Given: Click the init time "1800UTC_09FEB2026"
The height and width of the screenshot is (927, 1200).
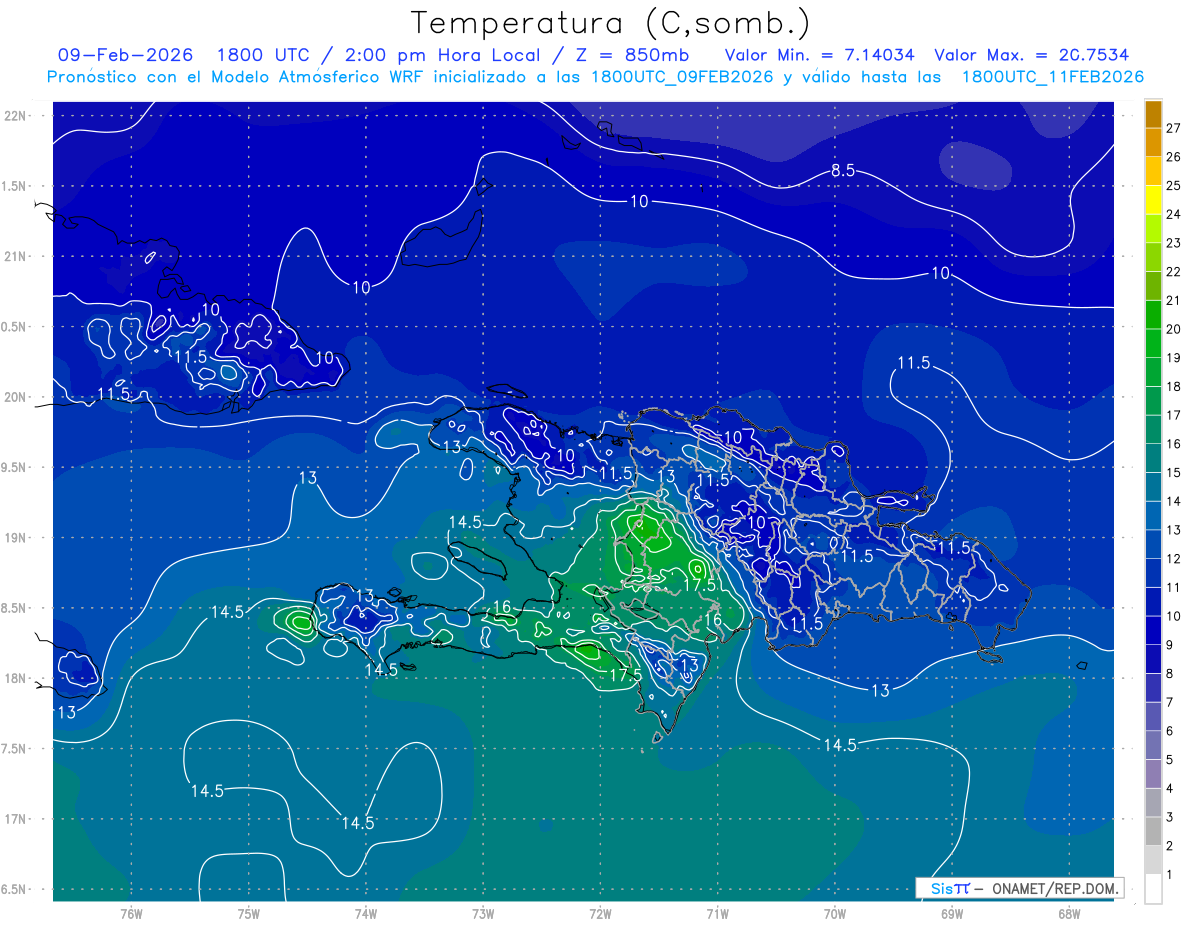Looking at the screenshot, I should coord(682,76).
